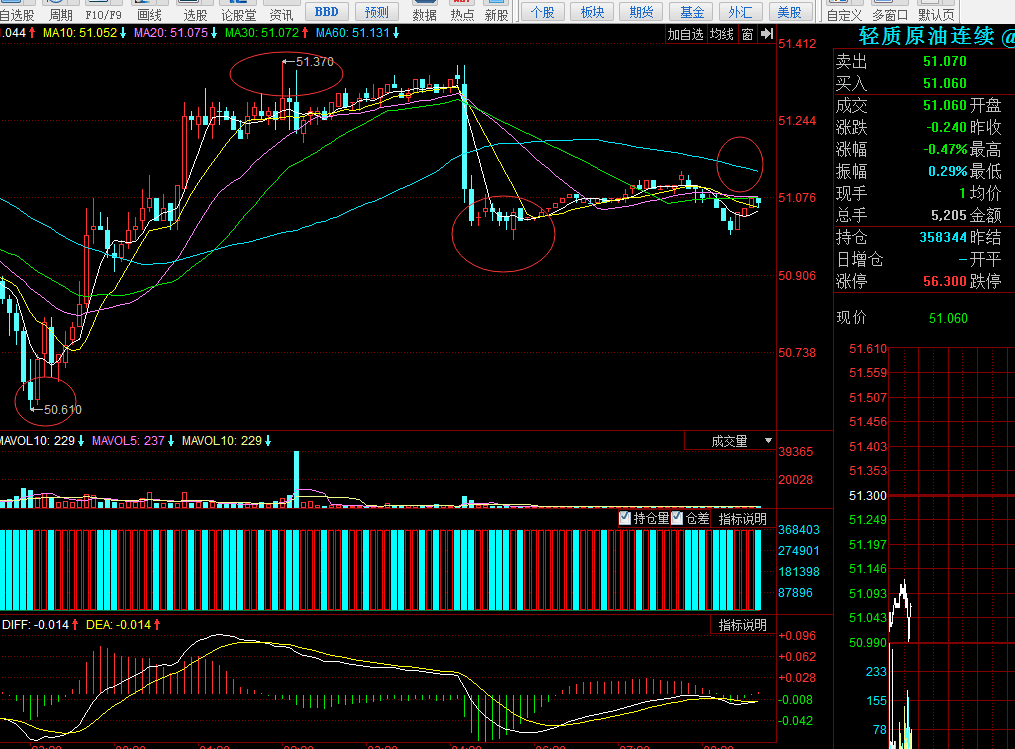Open the 默认页 default page toolbar item
This screenshot has height=749, width=1015.
[936, 10]
